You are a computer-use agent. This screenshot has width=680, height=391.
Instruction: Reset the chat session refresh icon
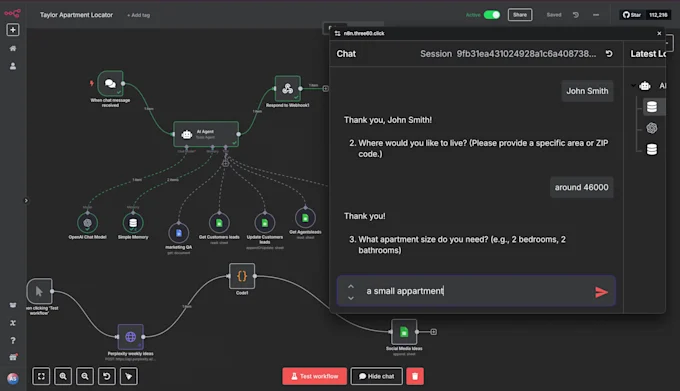(x=609, y=53)
